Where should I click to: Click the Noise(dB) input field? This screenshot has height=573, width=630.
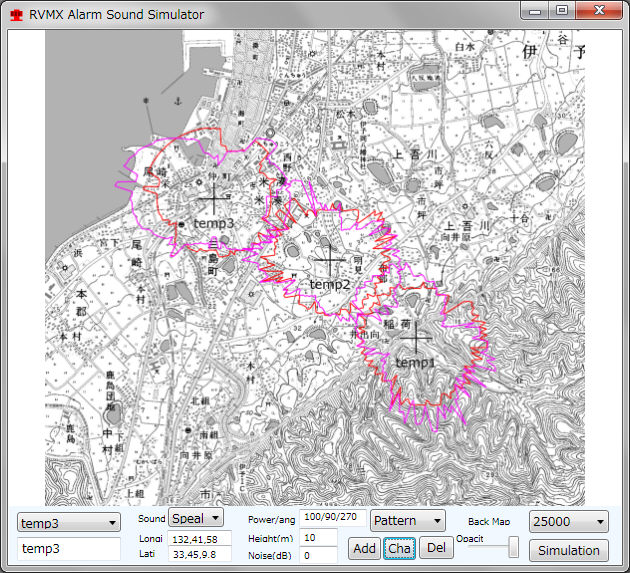[x=318, y=555]
